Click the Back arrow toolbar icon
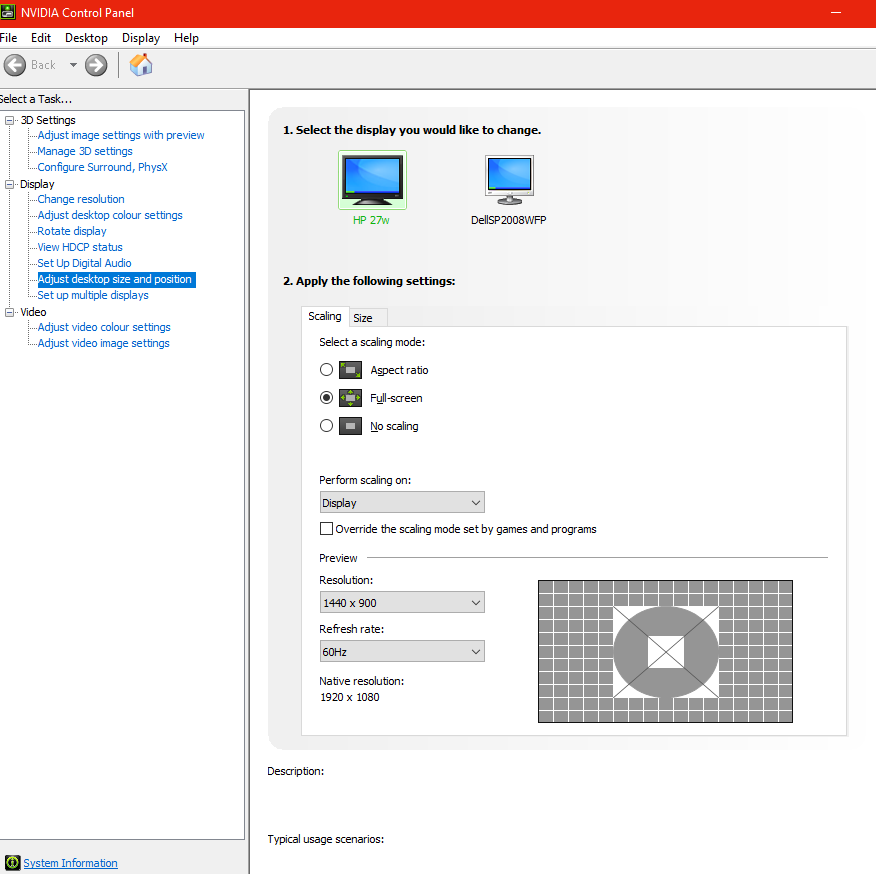Image resolution: width=876 pixels, height=874 pixels. [x=15, y=65]
